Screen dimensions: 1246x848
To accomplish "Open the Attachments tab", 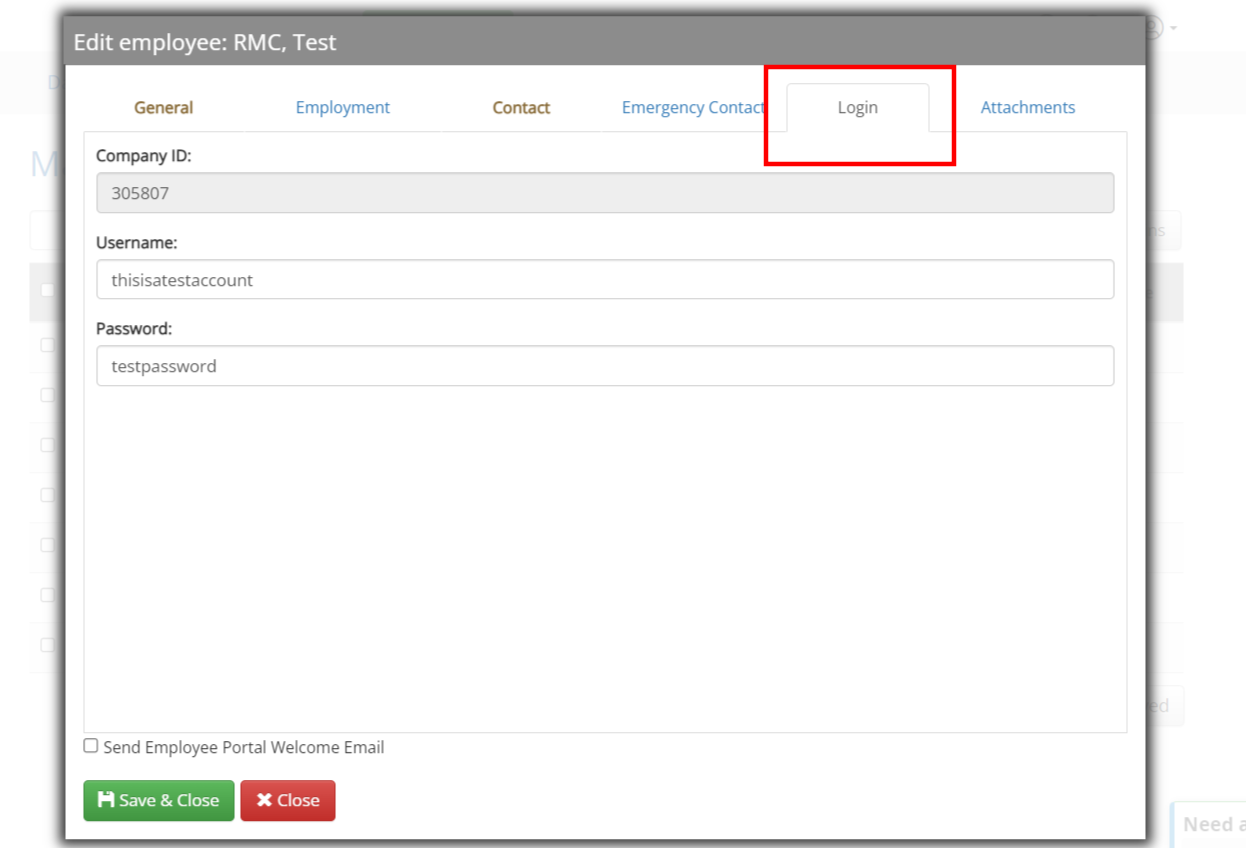I will point(1027,108).
